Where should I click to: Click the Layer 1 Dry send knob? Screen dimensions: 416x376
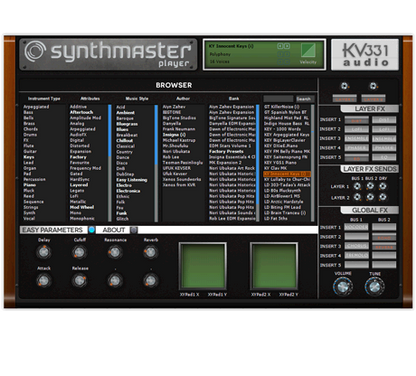click(383, 186)
